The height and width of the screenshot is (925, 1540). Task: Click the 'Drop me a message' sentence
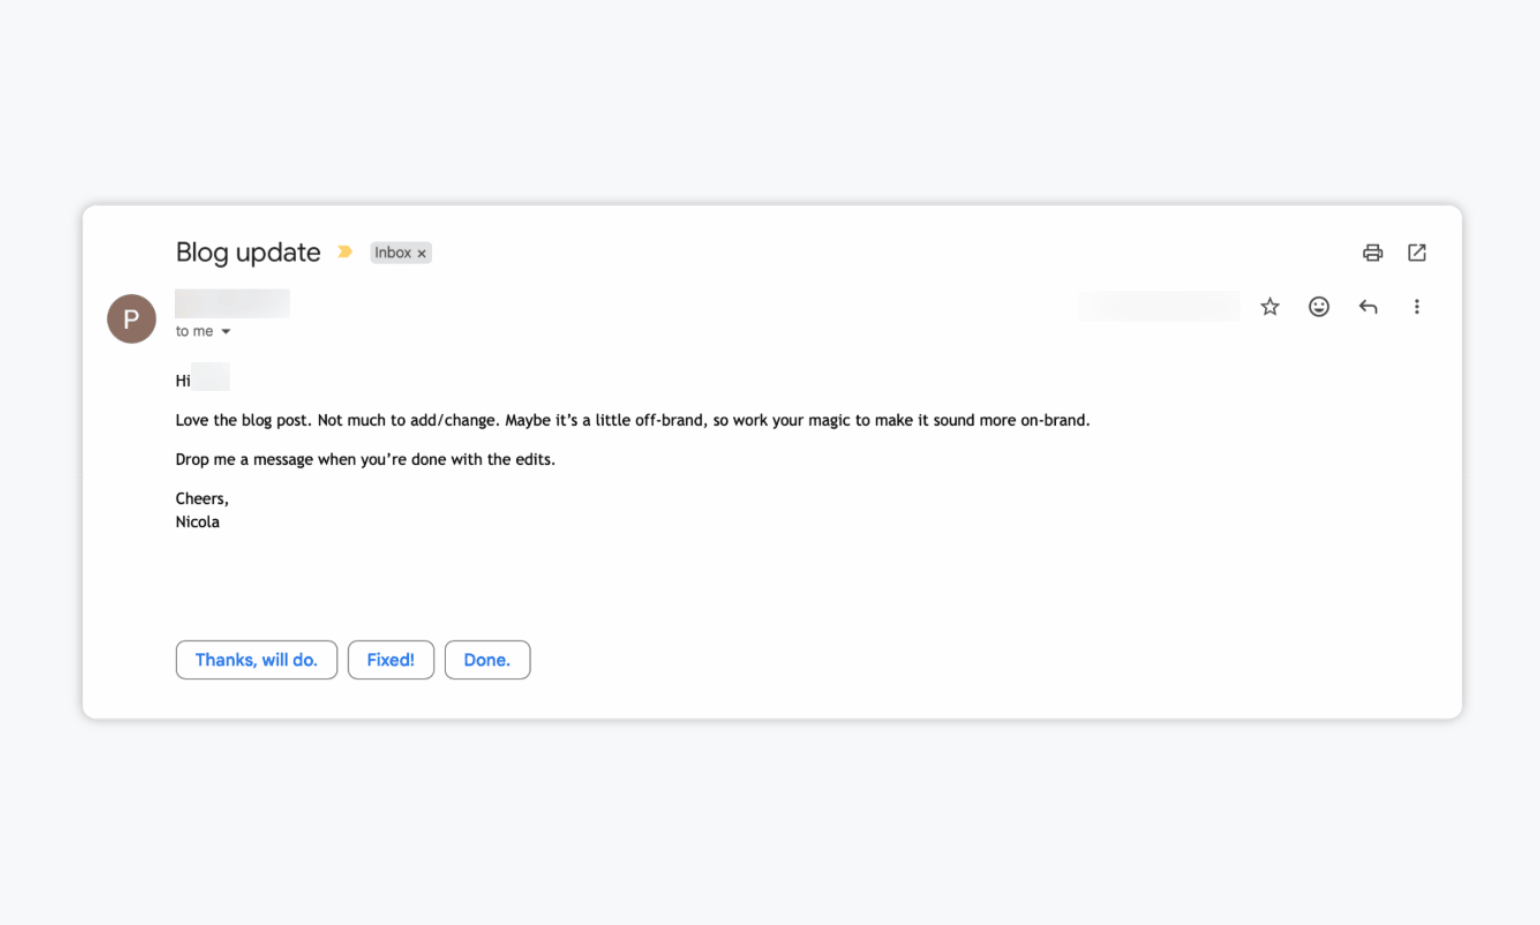[365, 460]
